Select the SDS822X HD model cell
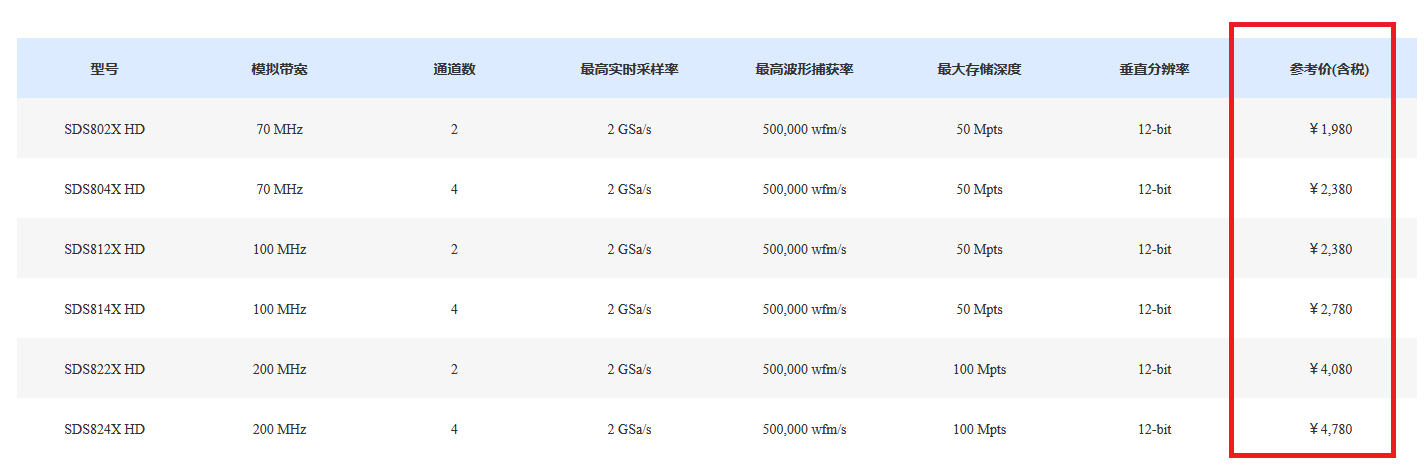The height and width of the screenshot is (467, 1424). (x=104, y=369)
